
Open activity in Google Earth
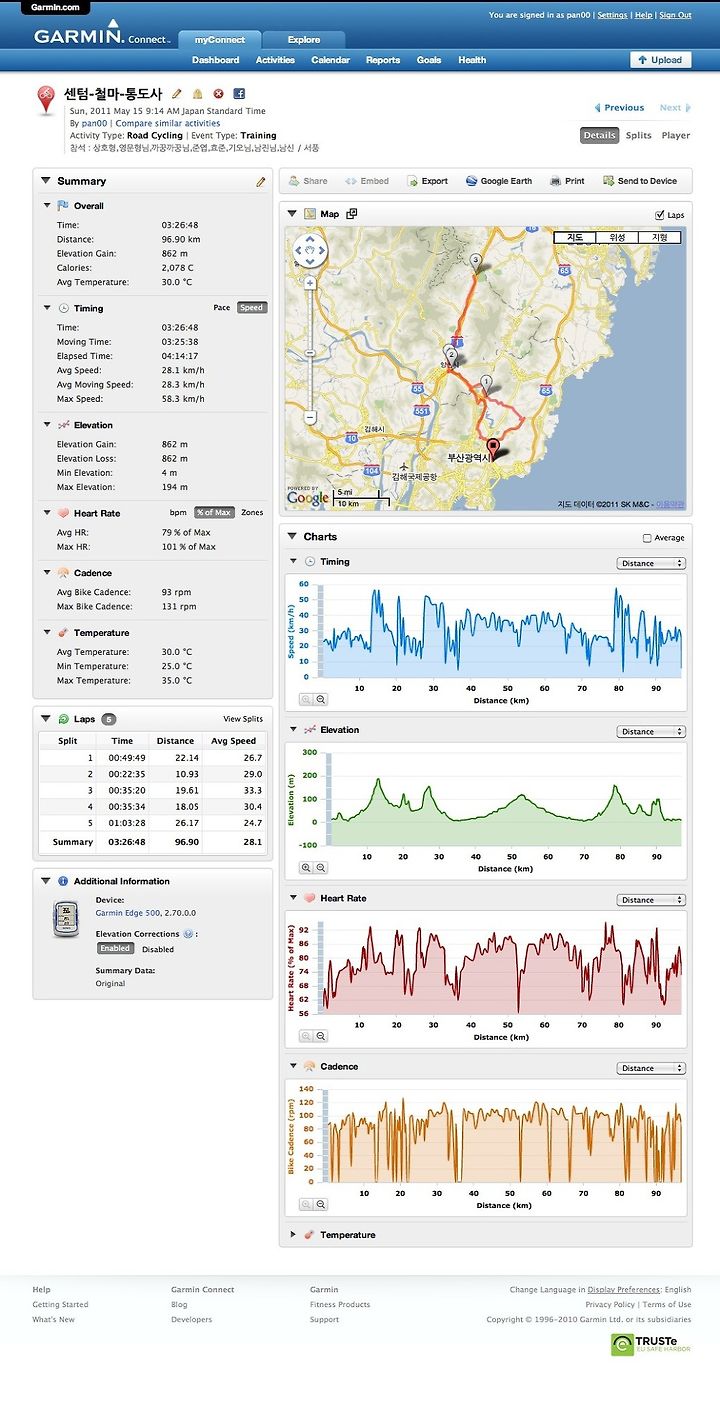(x=499, y=181)
